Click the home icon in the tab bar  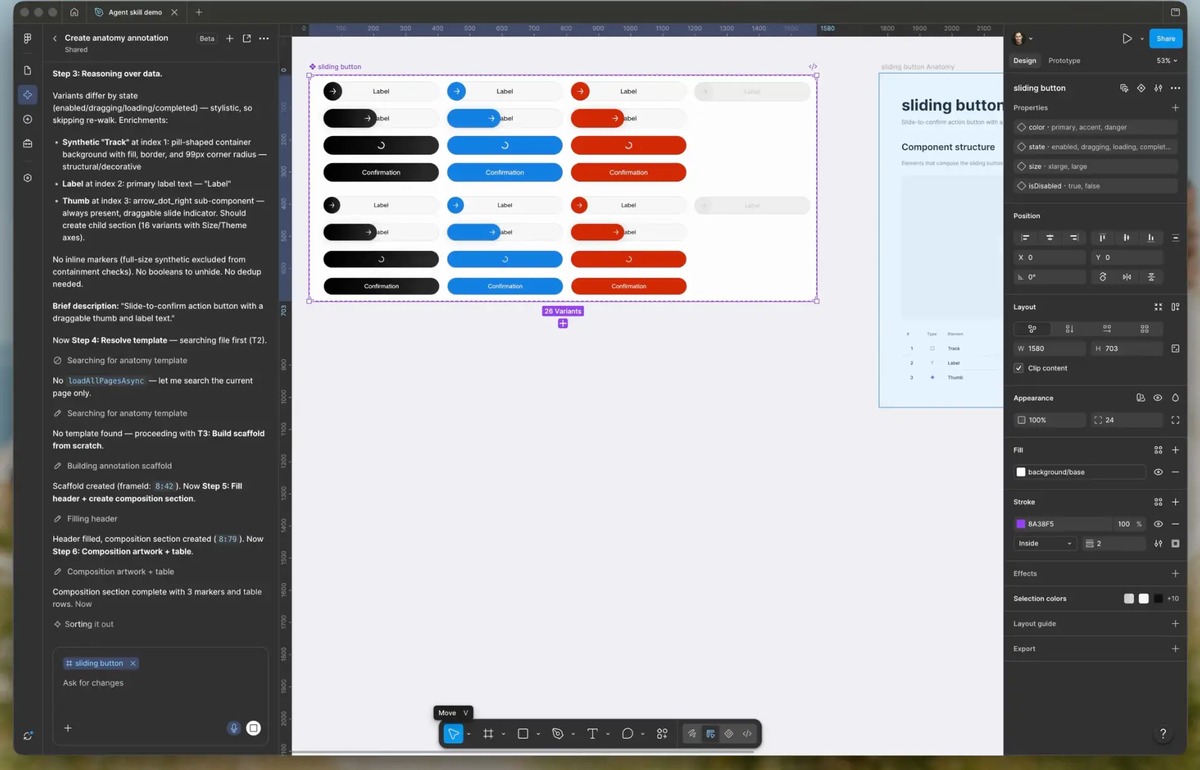(74, 12)
